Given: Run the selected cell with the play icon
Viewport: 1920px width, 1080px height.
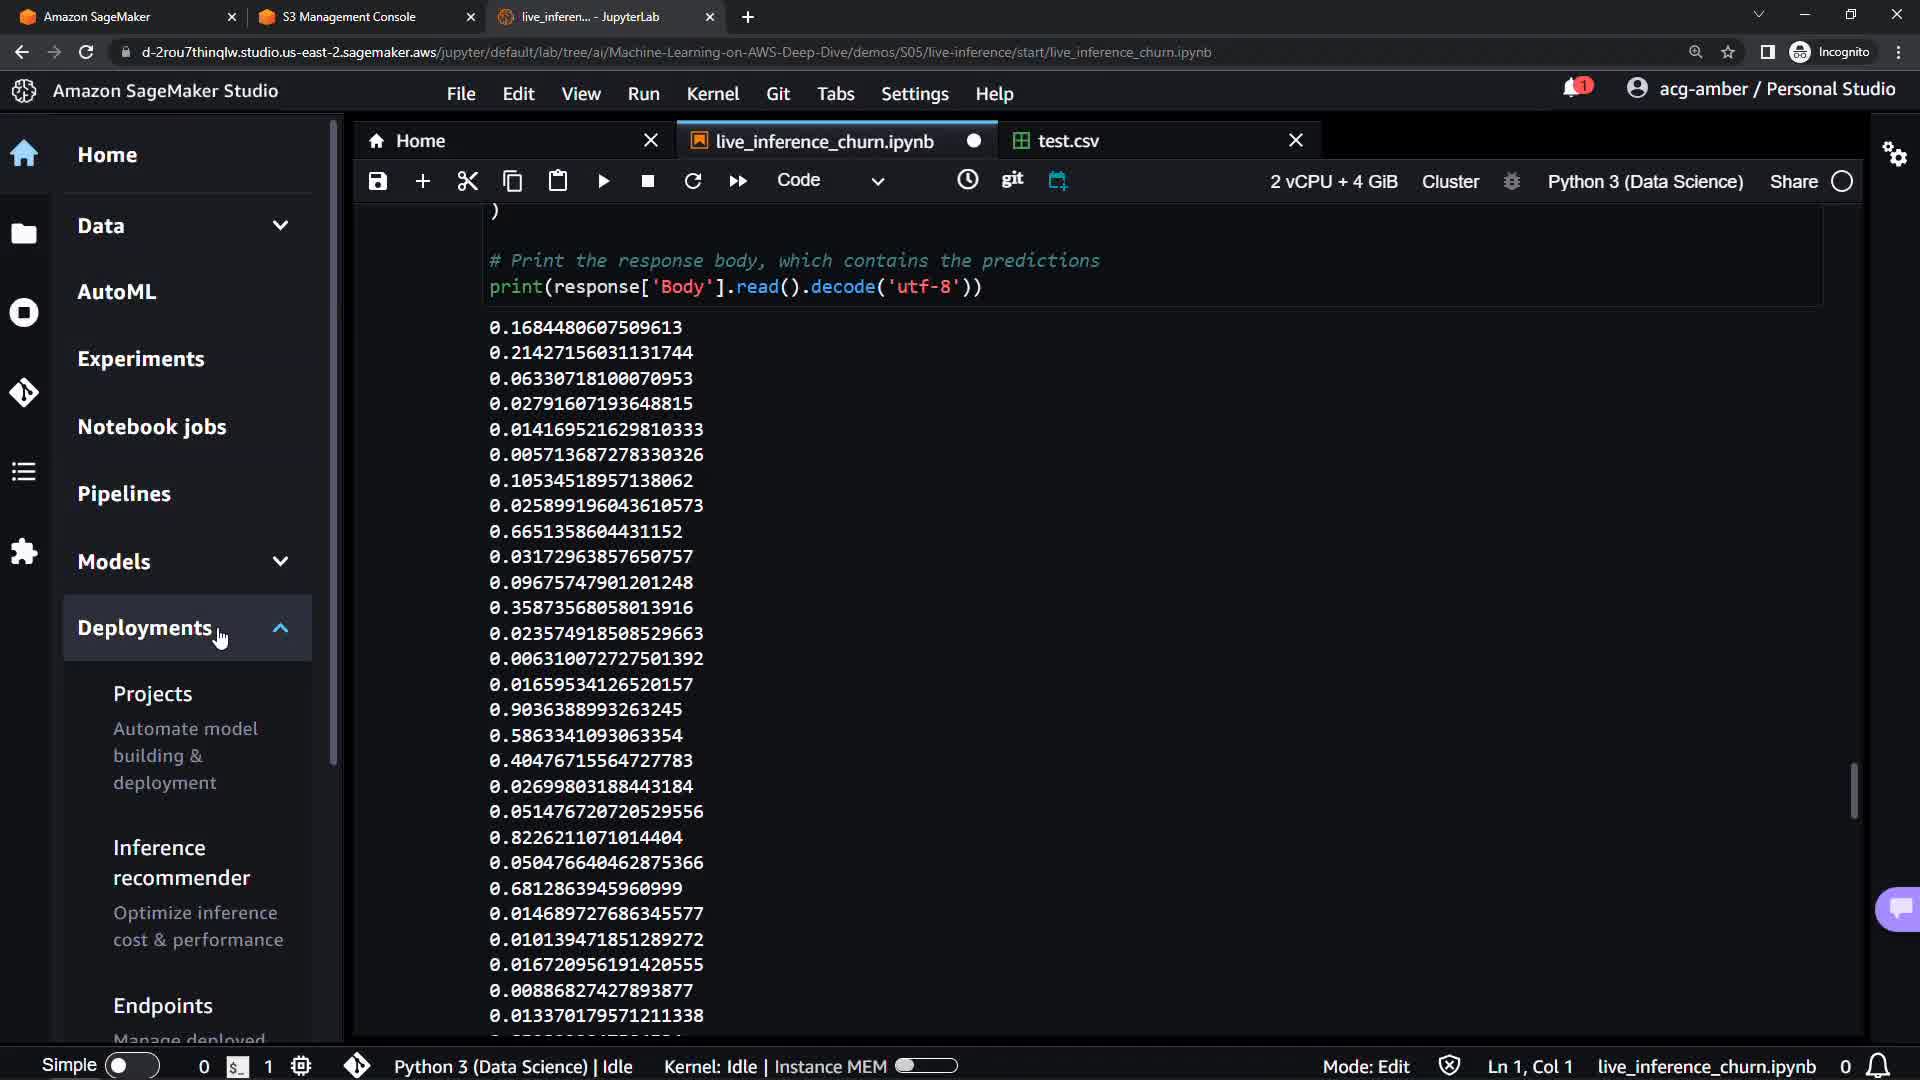Looking at the screenshot, I should (603, 181).
